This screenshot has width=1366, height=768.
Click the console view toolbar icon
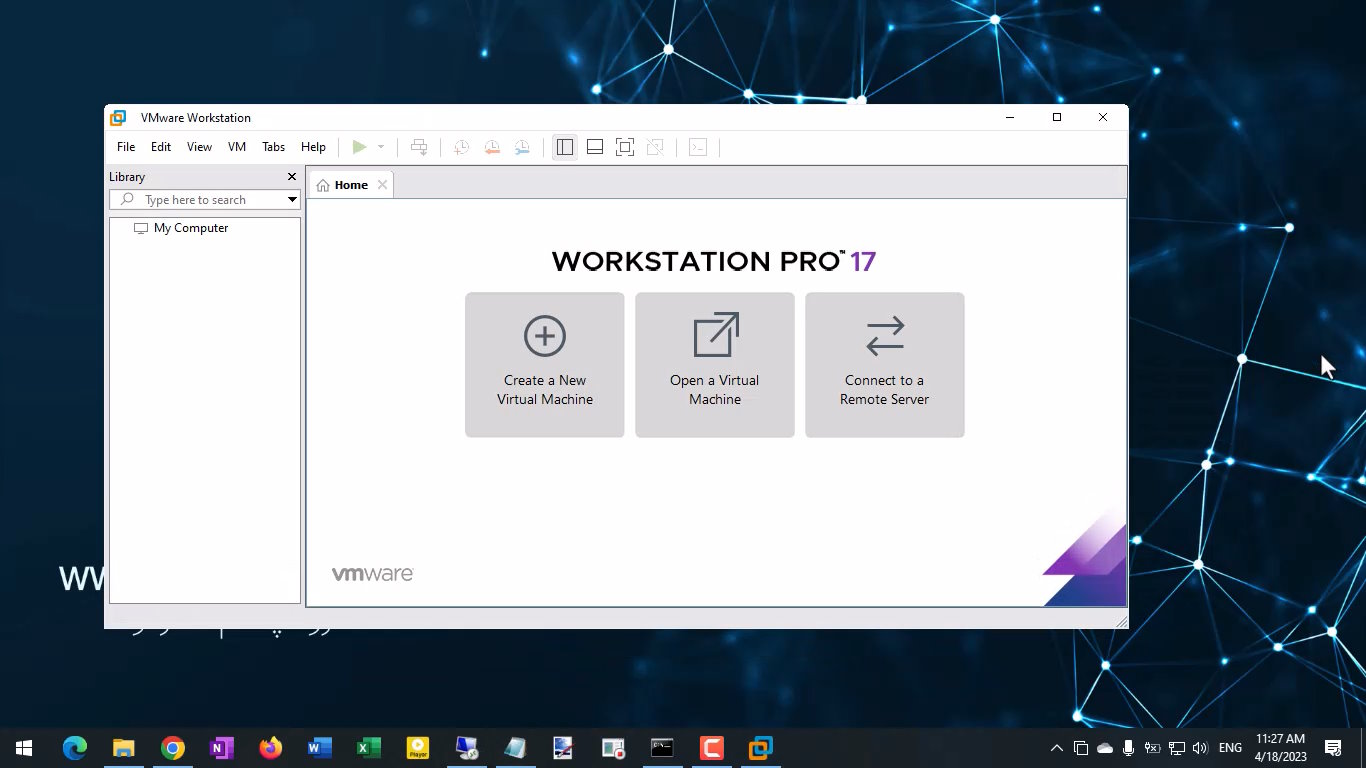698,147
